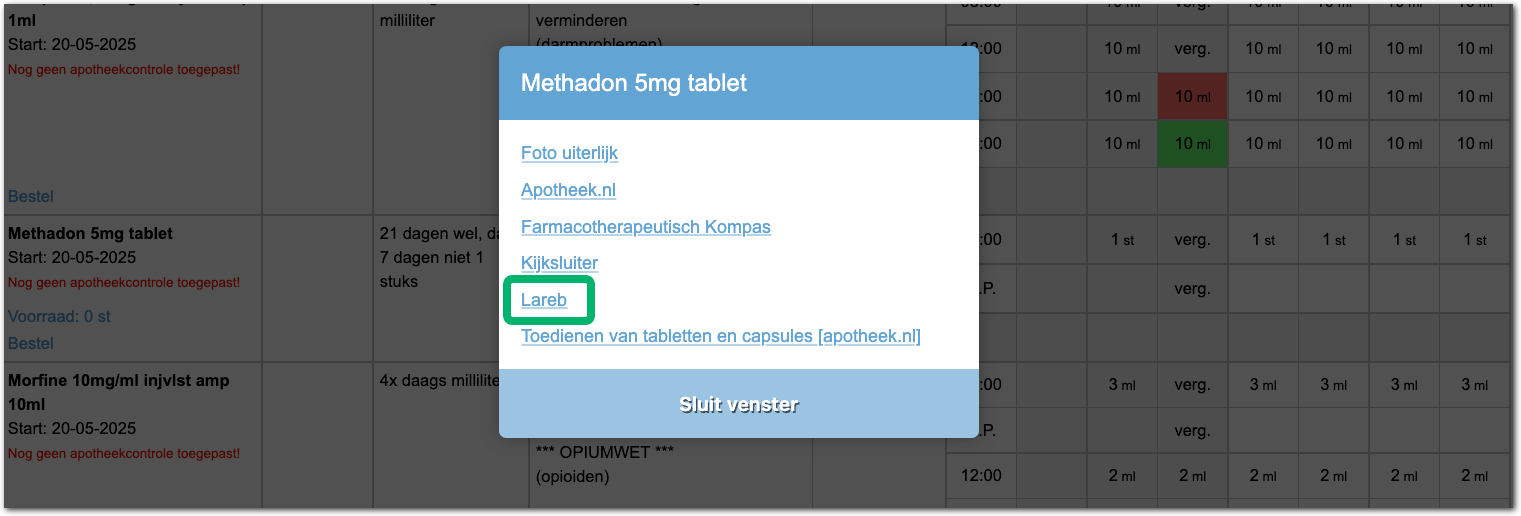Click Bestel under Methadon's Voorraad line
Image resolution: width=1521 pixels, height=516 pixels.
coord(31,343)
